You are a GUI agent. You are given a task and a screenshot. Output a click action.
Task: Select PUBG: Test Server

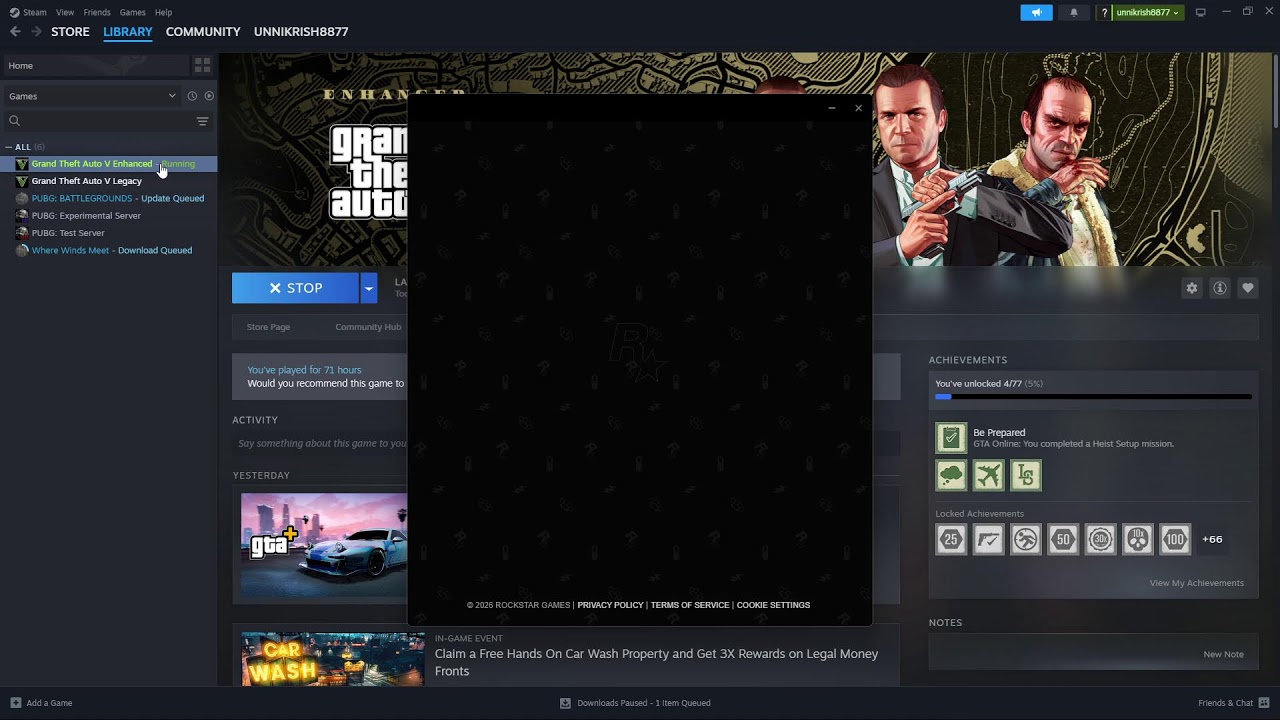[109, 233]
